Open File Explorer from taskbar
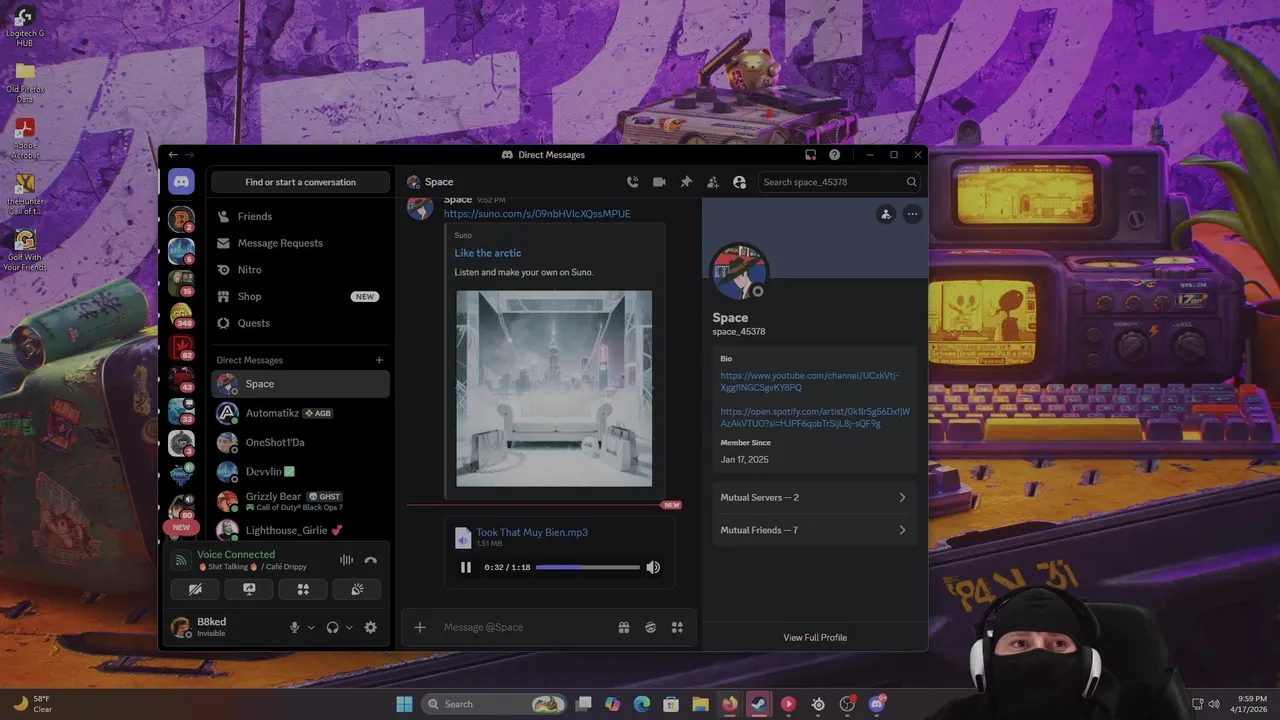This screenshot has height=720, width=1280. tap(700, 704)
